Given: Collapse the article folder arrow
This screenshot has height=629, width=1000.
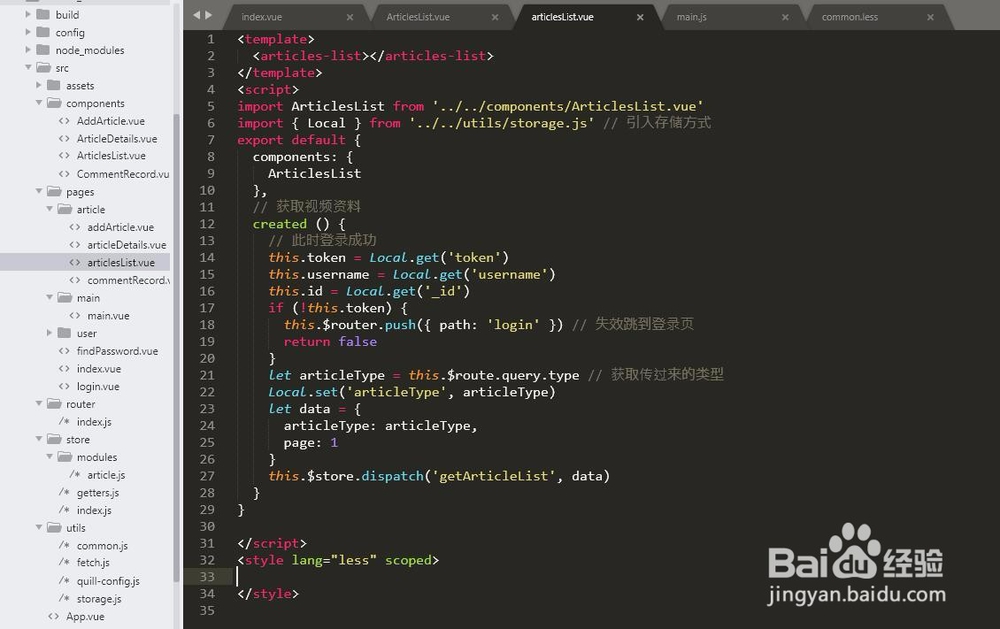Looking at the screenshot, I should 49,209.
